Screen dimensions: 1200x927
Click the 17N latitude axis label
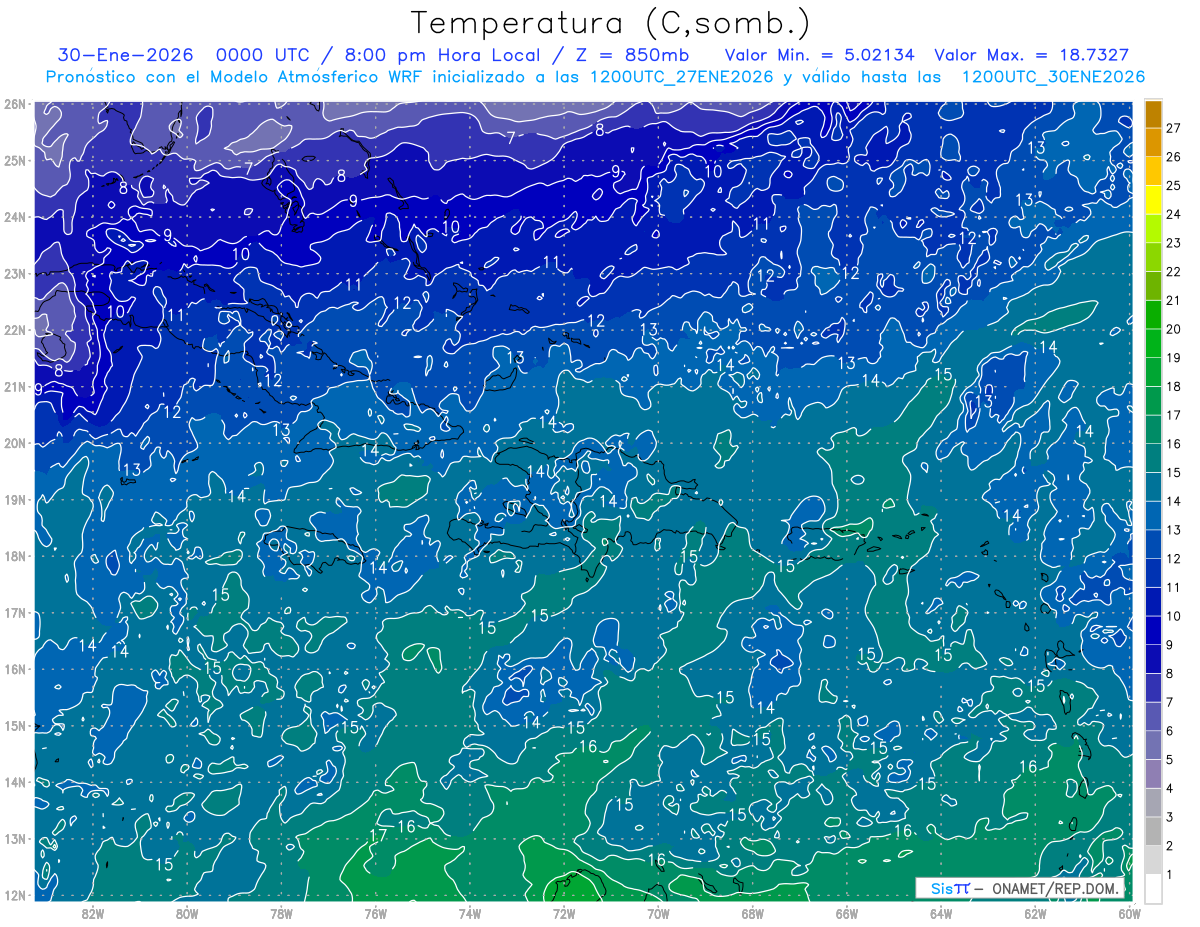pos(14,612)
